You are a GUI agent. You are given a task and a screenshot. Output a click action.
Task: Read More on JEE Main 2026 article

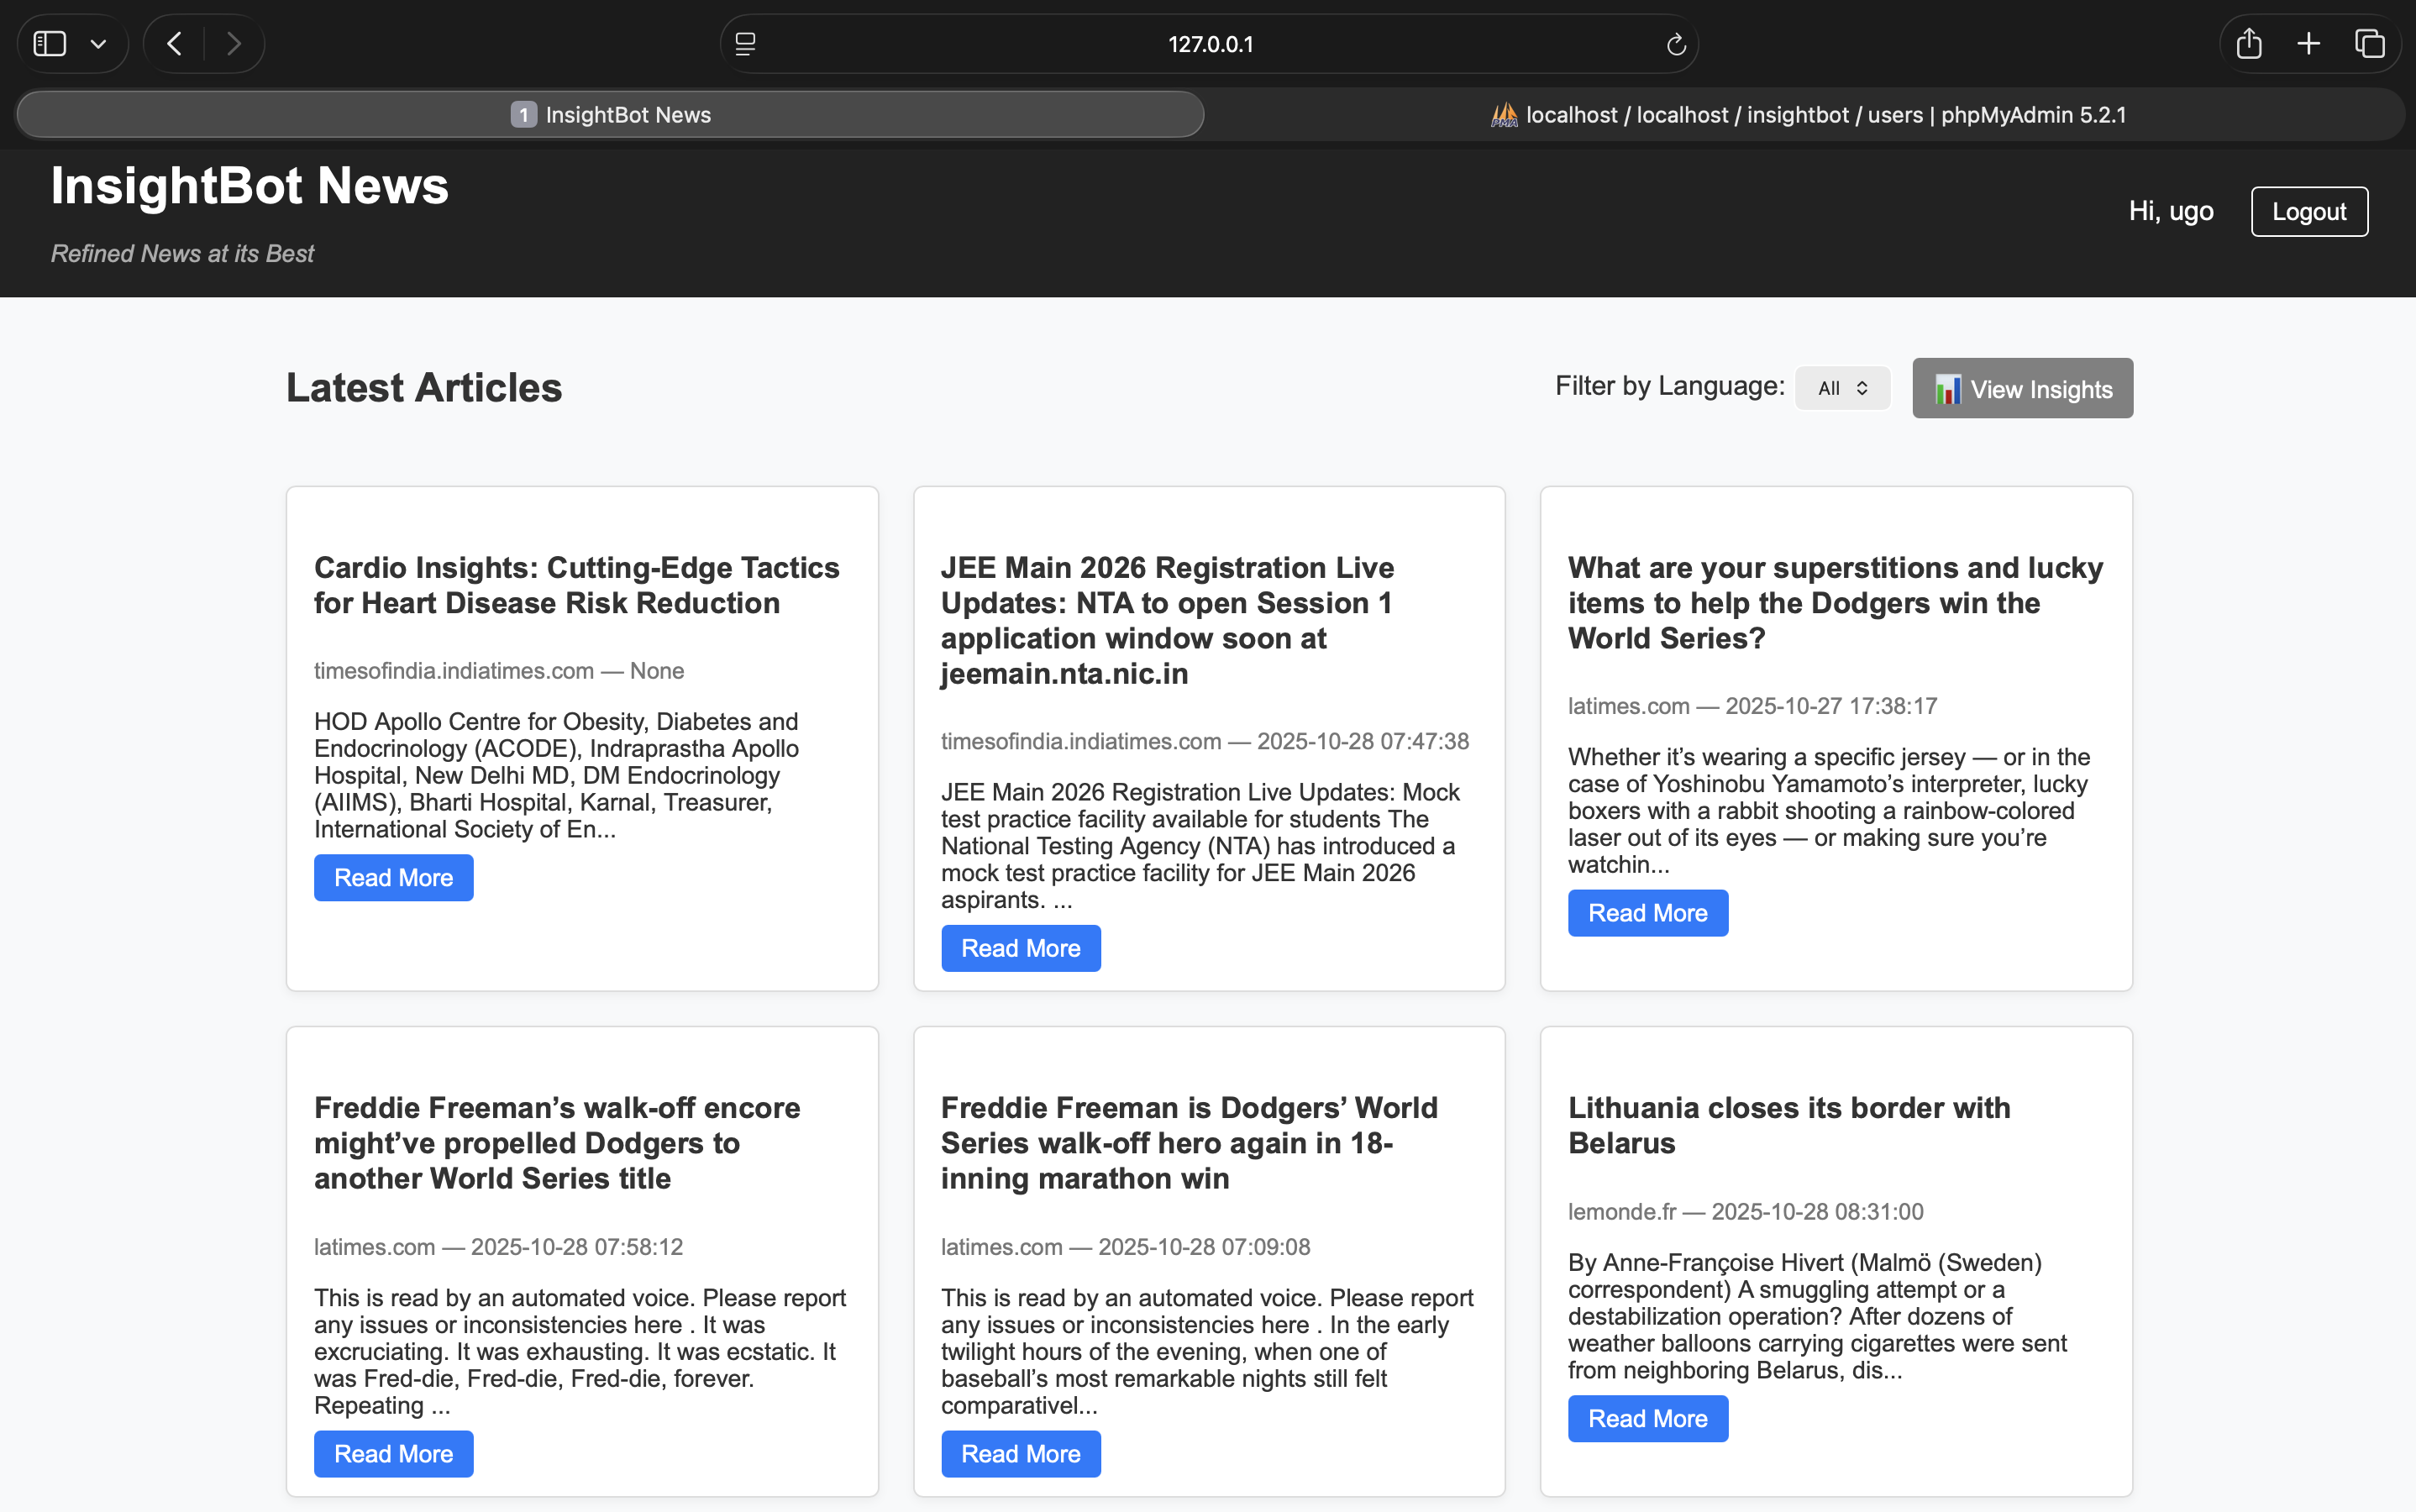tap(1020, 948)
